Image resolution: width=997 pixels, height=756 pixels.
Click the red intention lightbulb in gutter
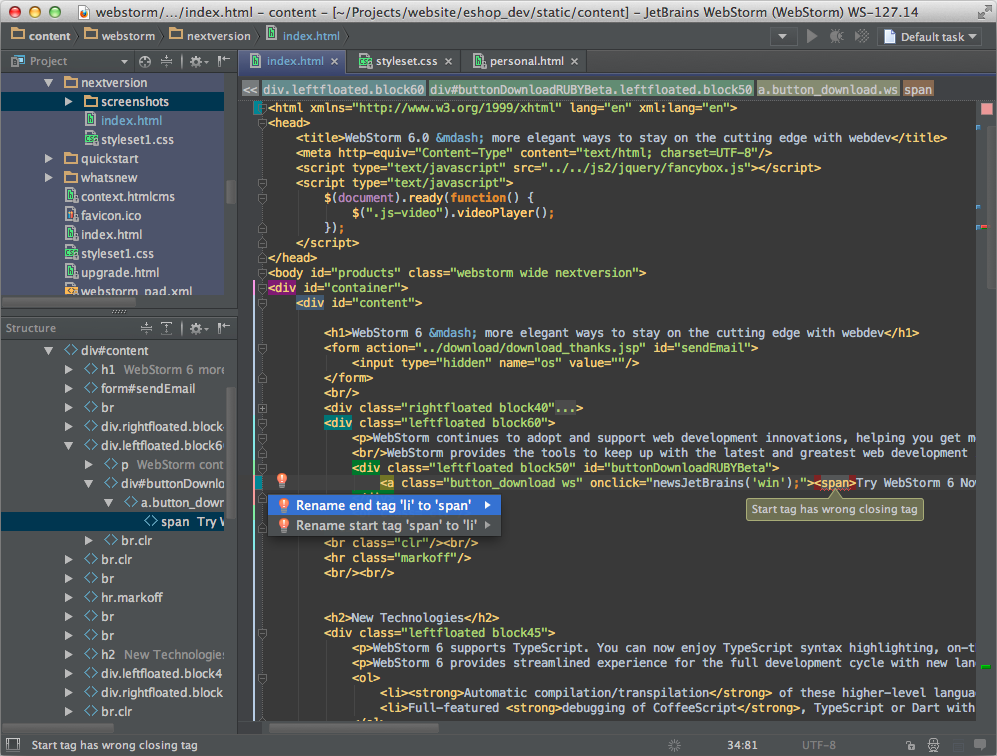282,482
